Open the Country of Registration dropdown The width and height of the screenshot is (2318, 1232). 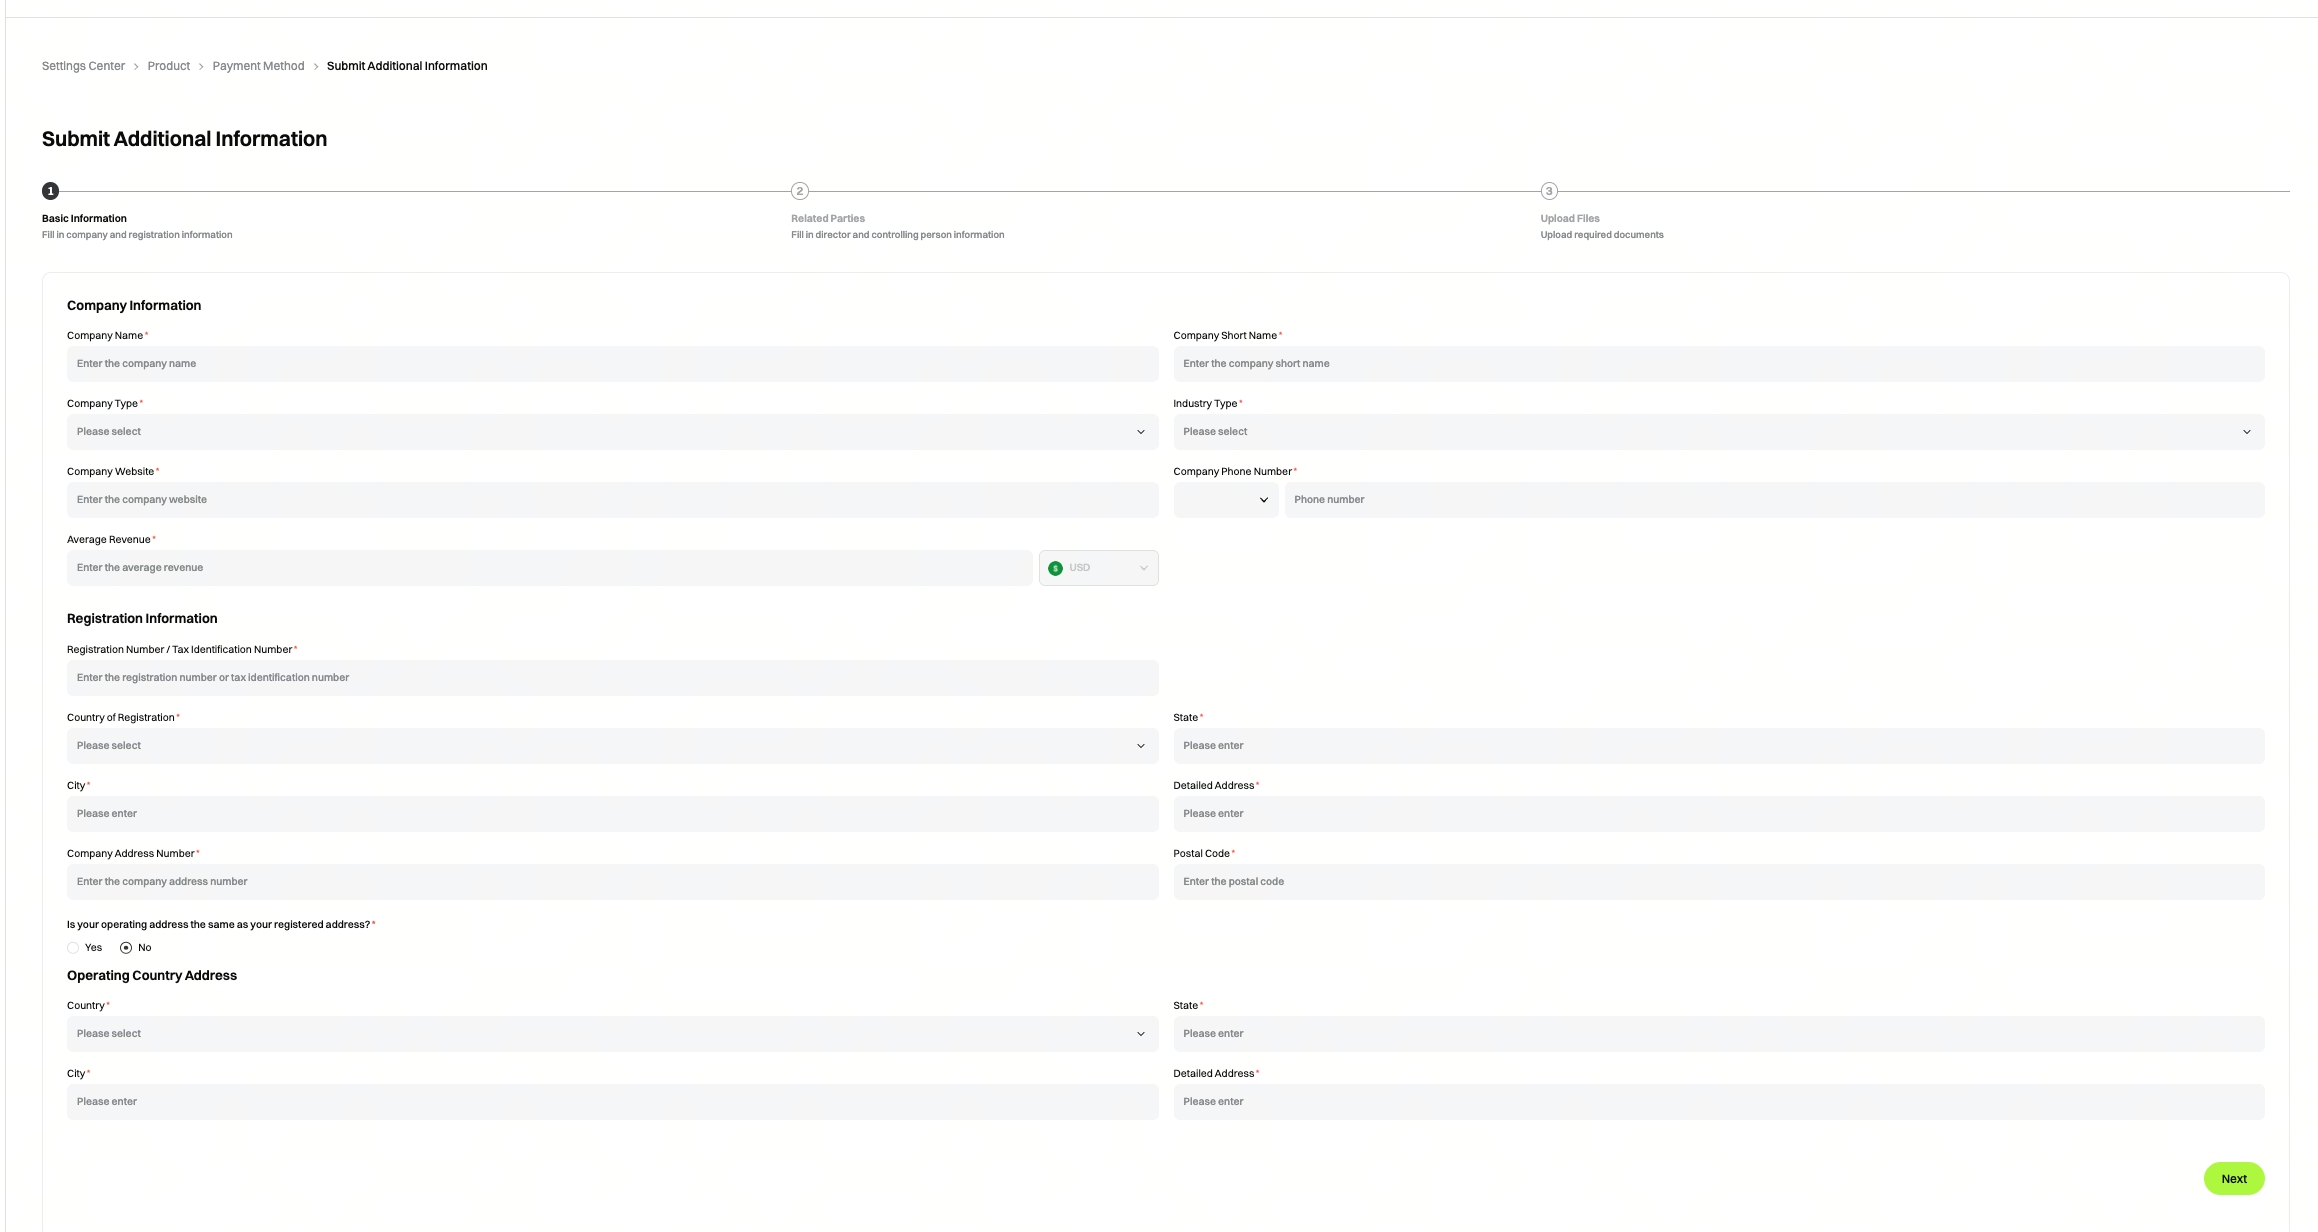(x=612, y=746)
